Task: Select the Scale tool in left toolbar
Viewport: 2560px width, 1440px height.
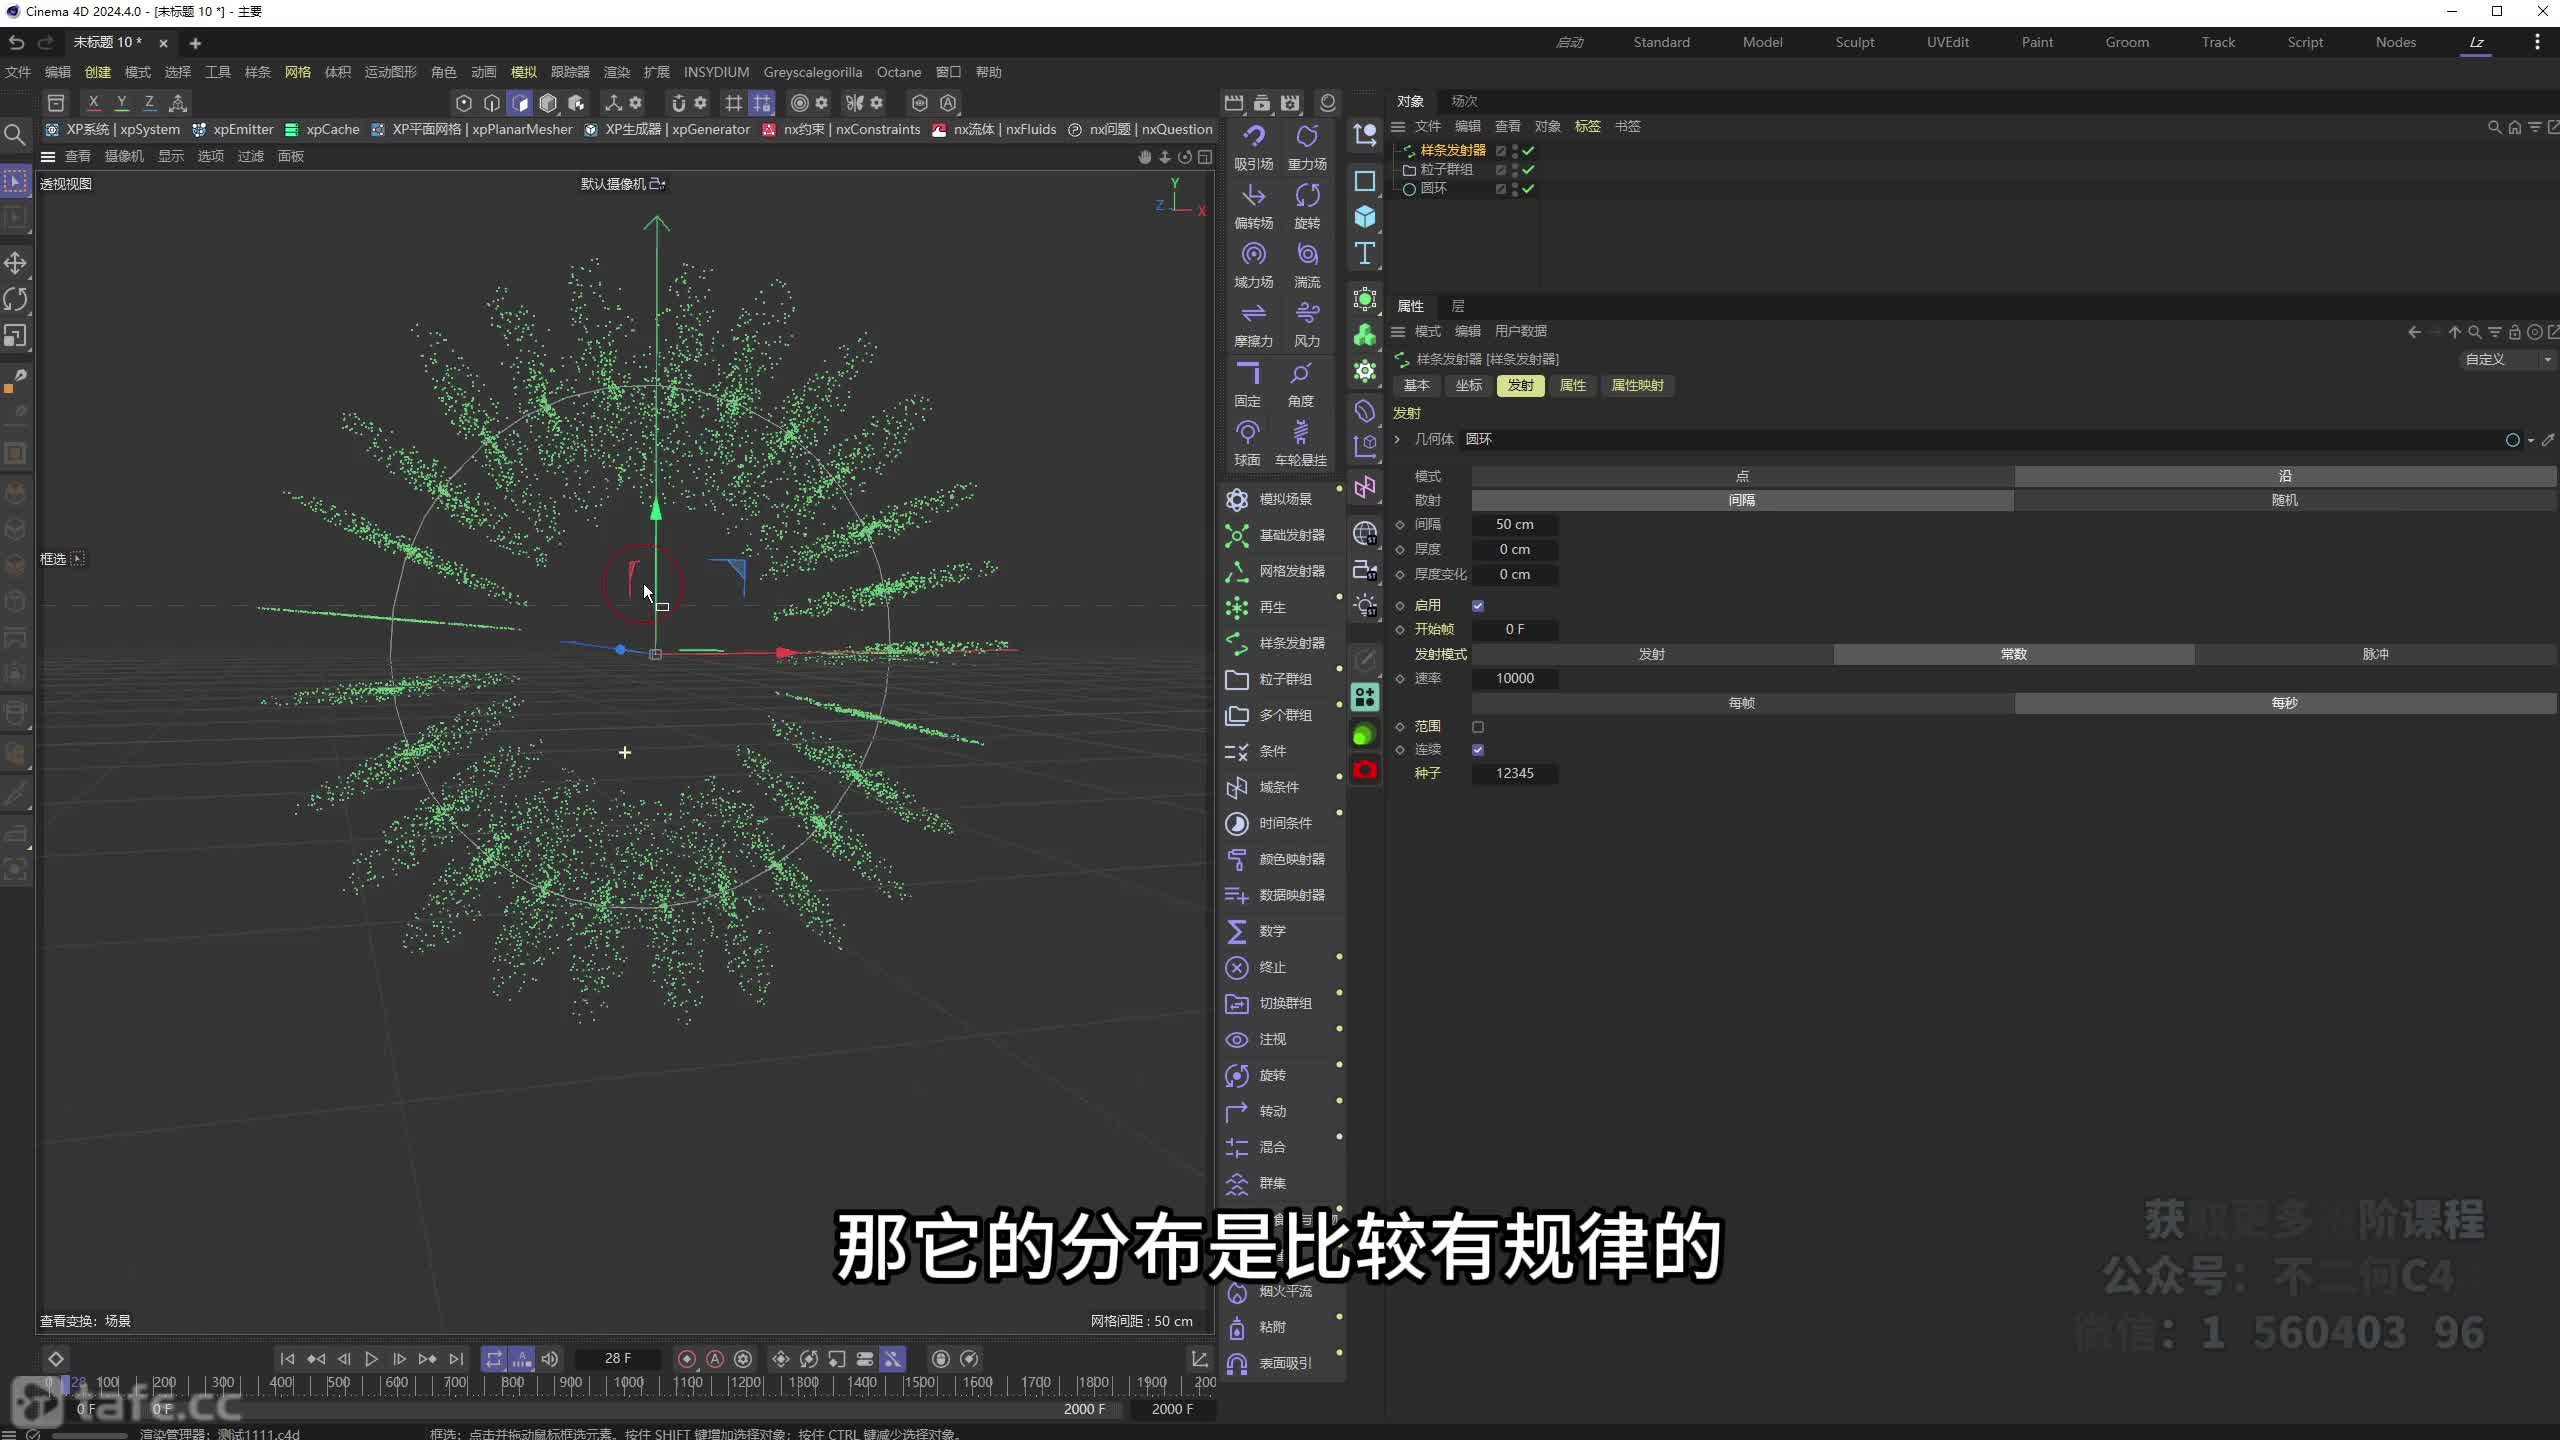Action: tap(15, 335)
